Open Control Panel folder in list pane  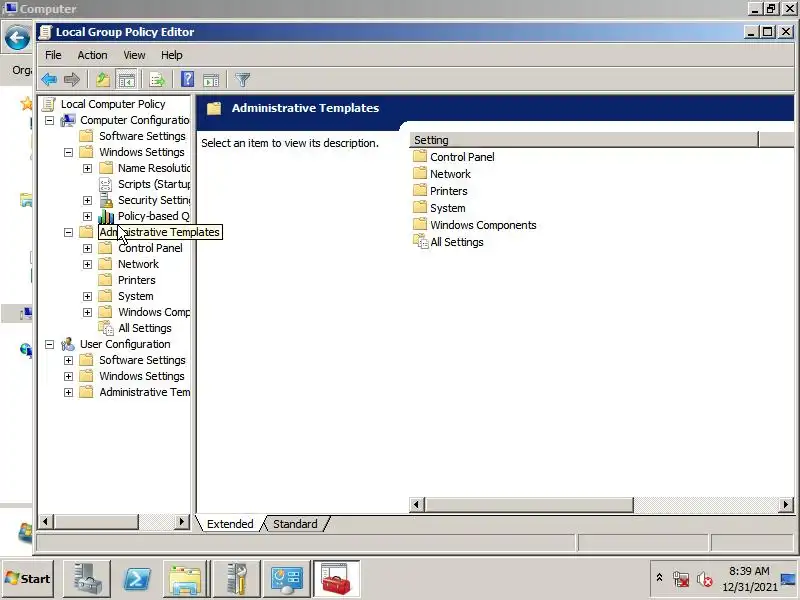tap(462, 157)
